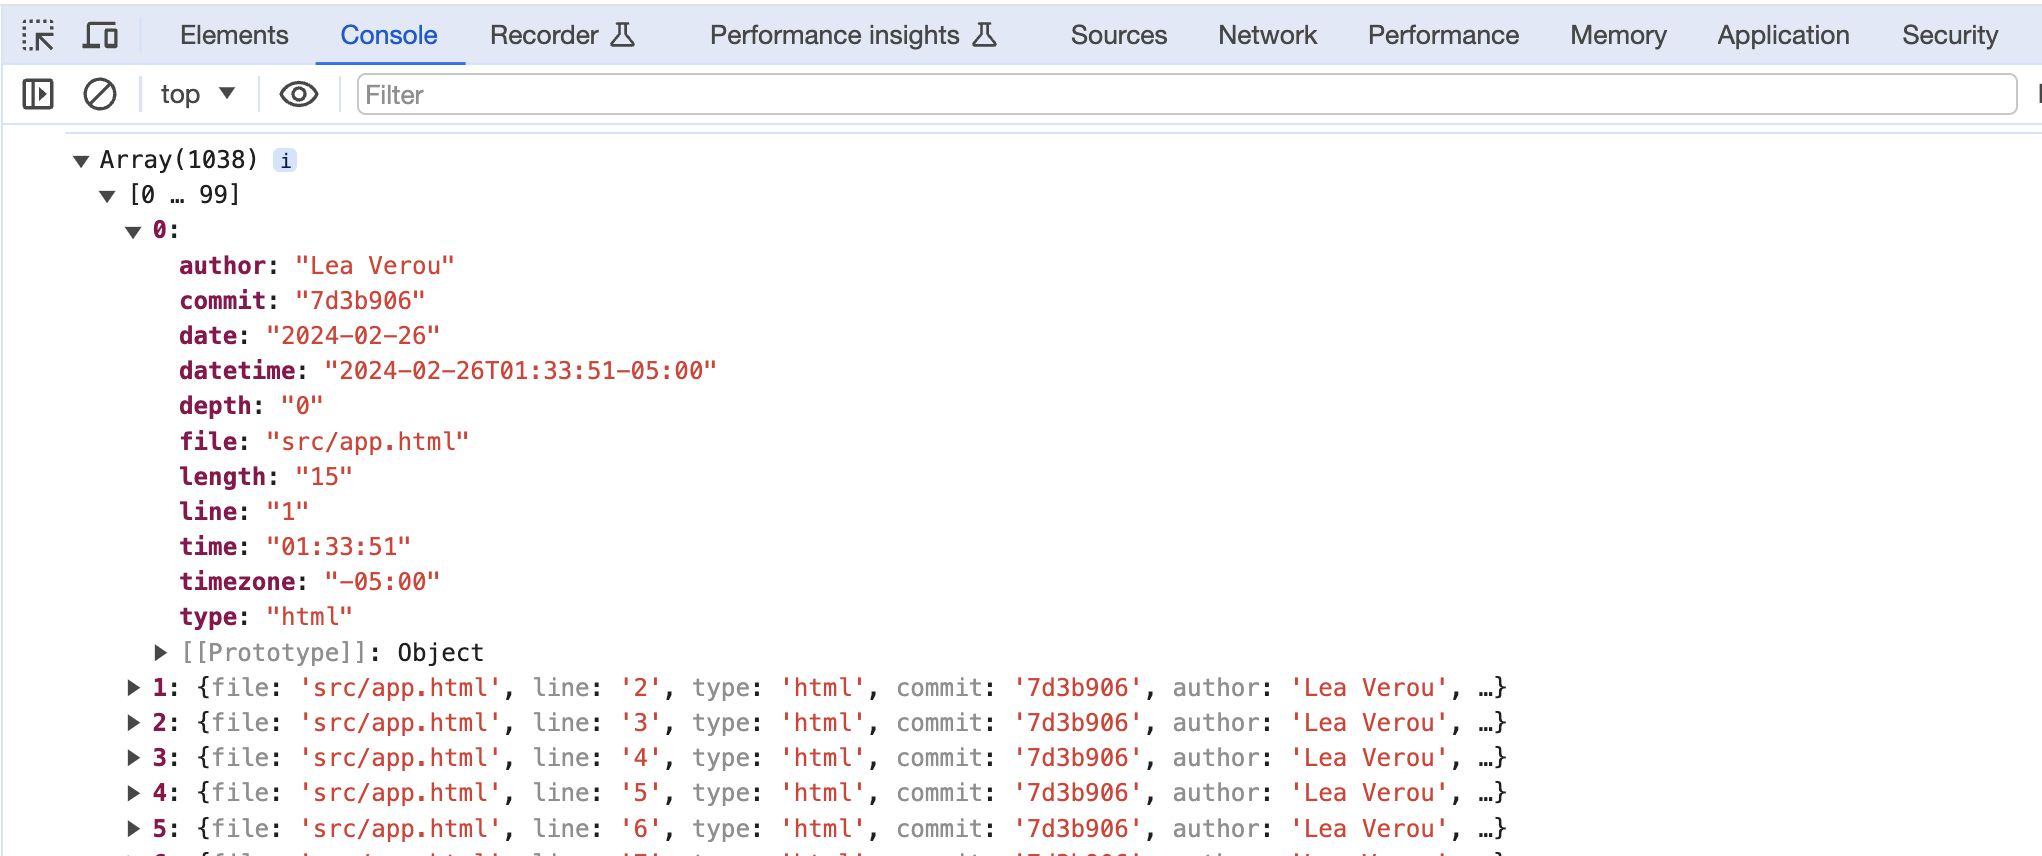Switch to the Application tab
Viewport: 2042px width, 856px height.
[1783, 35]
